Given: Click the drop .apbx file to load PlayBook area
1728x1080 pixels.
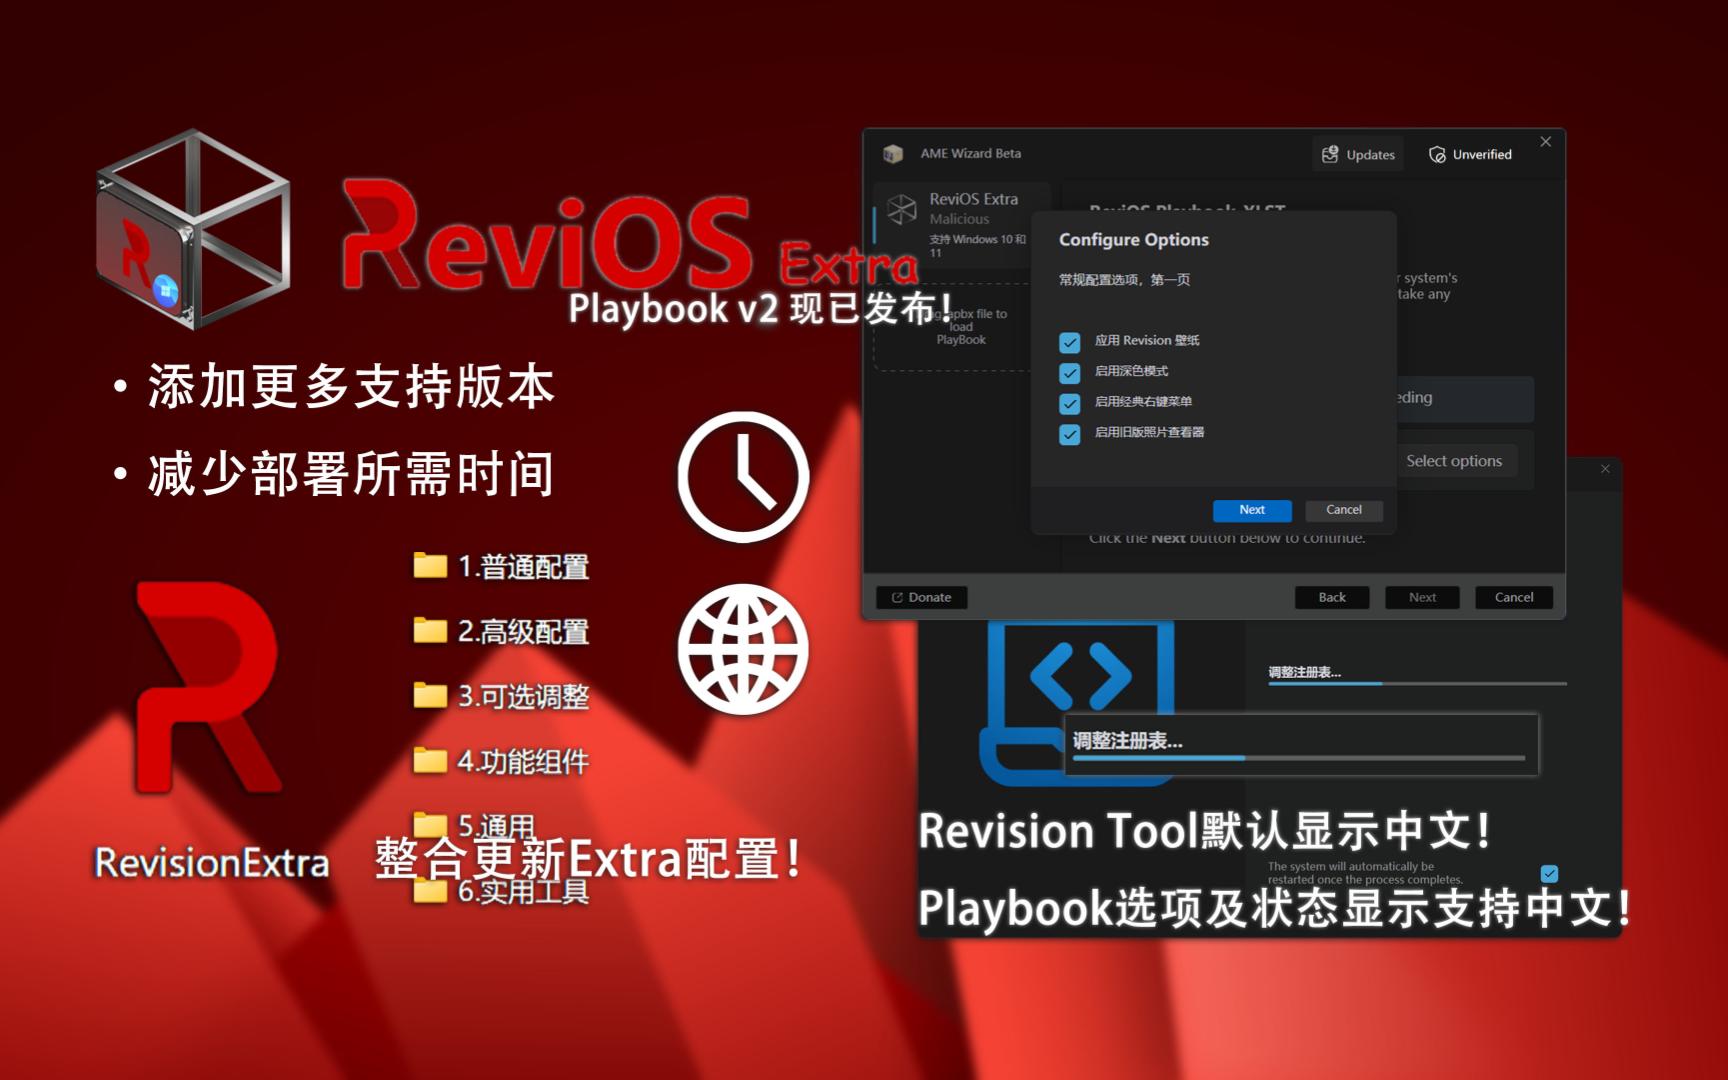Looking at the screenshot, I should (953, 327).
